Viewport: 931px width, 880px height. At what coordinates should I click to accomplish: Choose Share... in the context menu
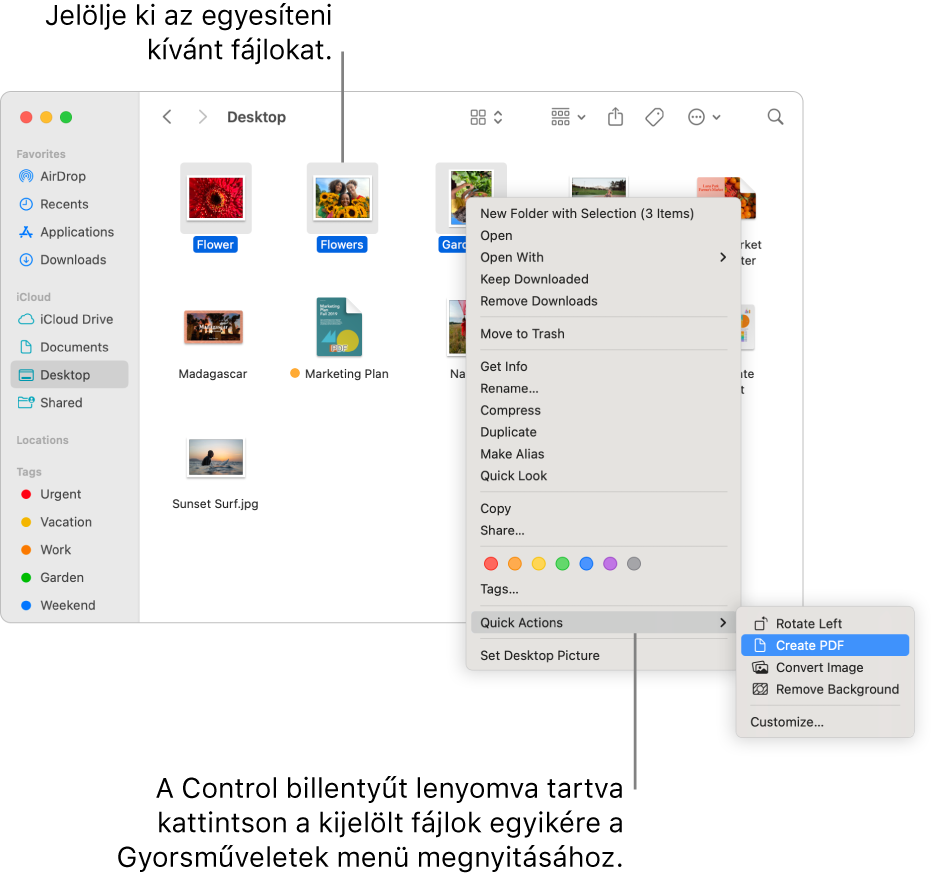tap(502, 530)
